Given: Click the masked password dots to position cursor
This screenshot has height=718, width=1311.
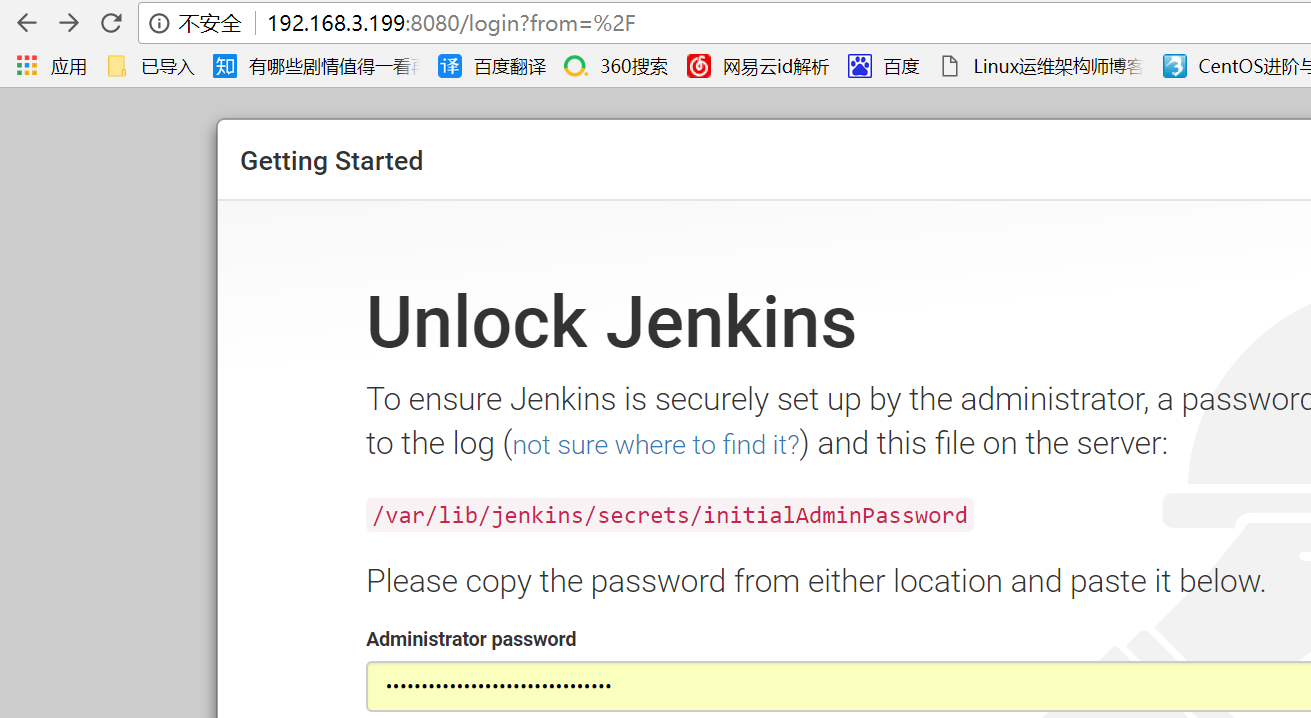Looking at the screenshot, I should 497,686.
